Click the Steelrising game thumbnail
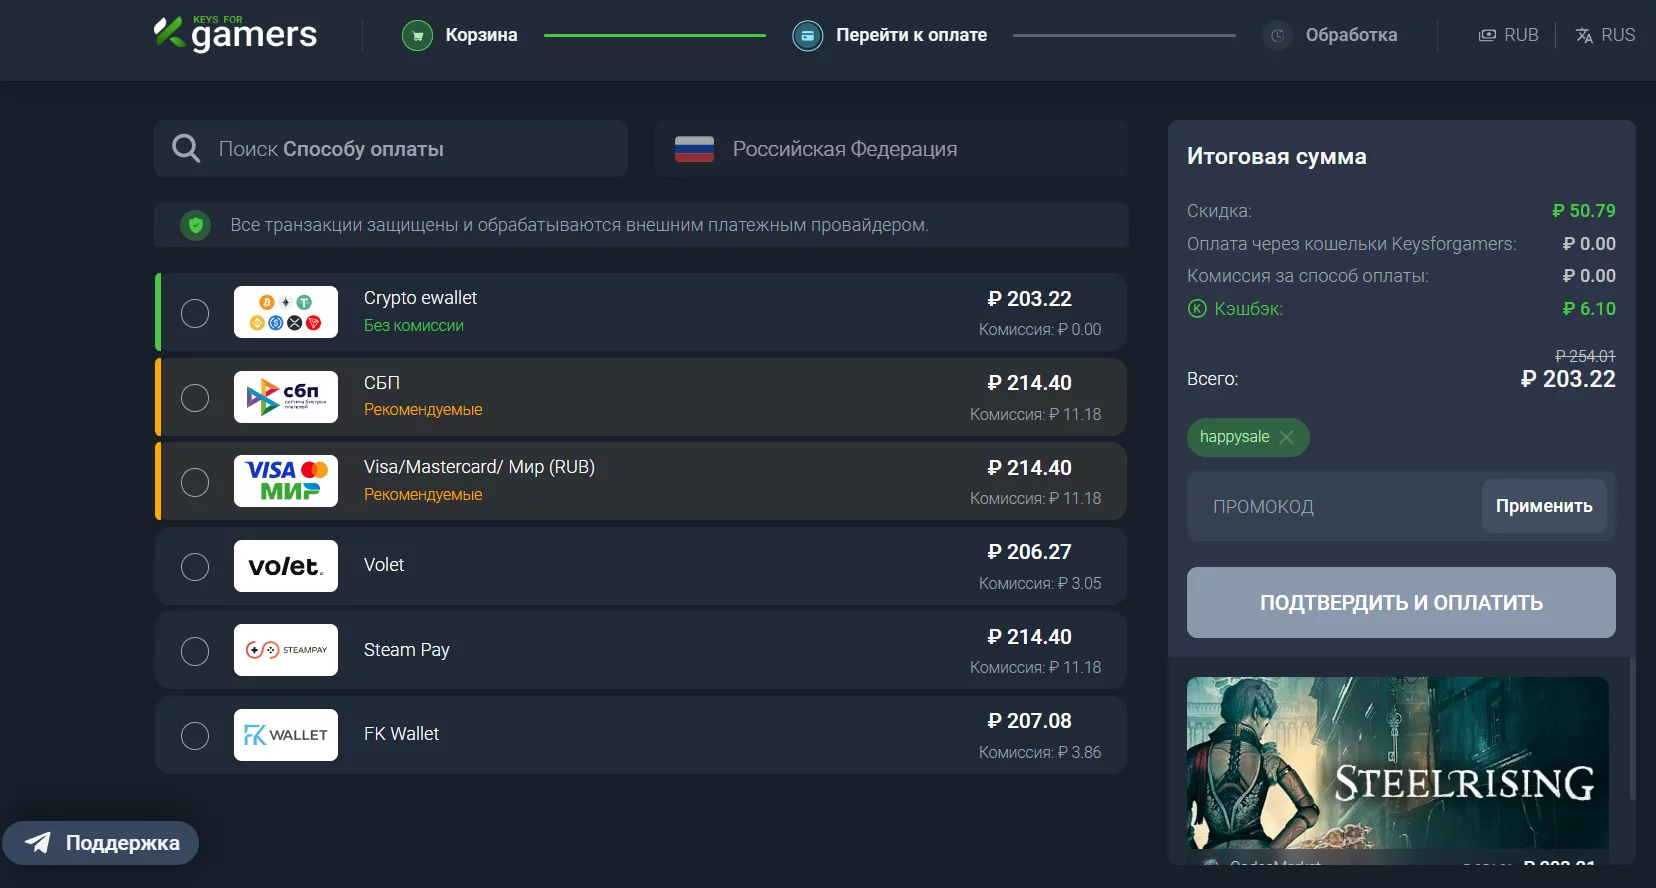 [x=1397, y=763]
